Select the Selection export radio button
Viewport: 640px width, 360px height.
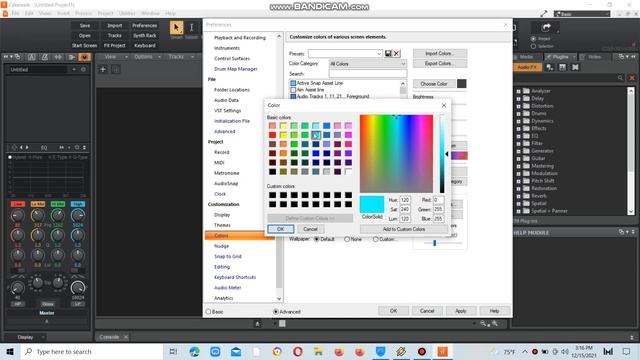[x=533, y=46]
